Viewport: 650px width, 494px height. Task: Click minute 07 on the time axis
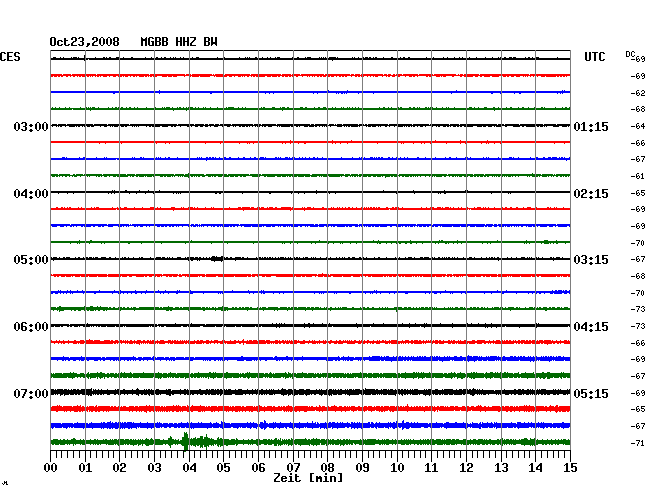pos(293,468)
